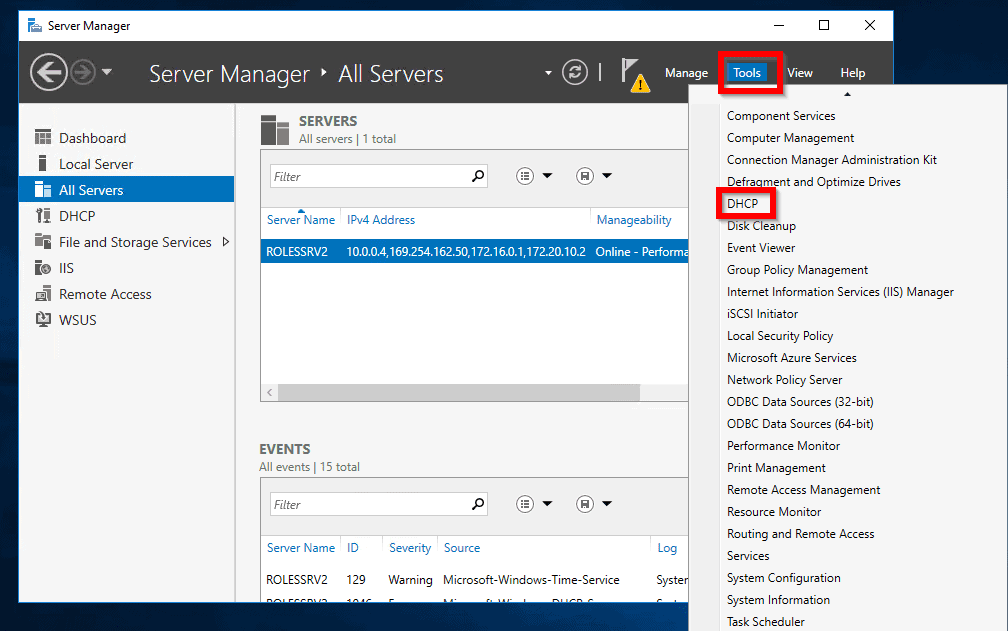
Task: Click the refresh icon in header
Action: (x=575, y=72)
